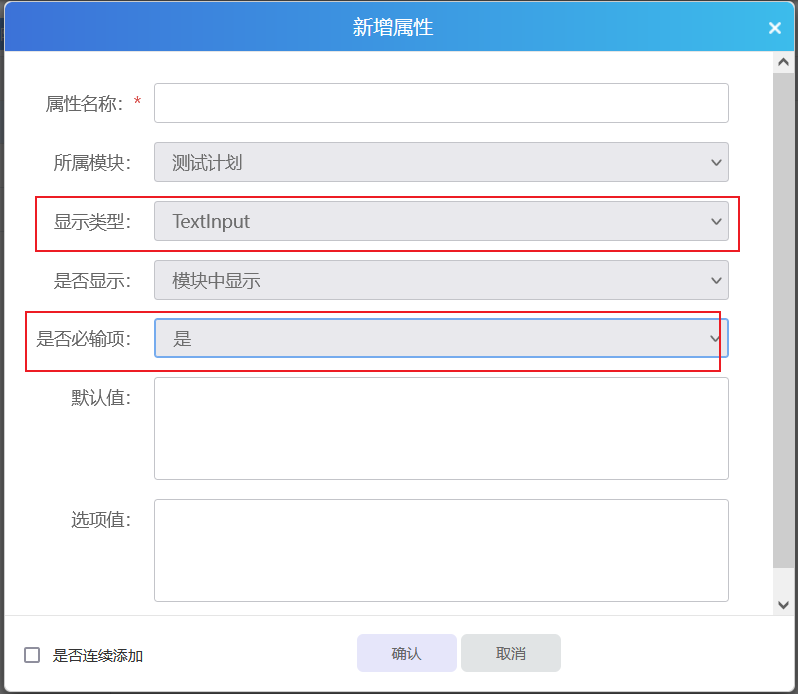Click the scrollbar up arrow

pos(784,62)
